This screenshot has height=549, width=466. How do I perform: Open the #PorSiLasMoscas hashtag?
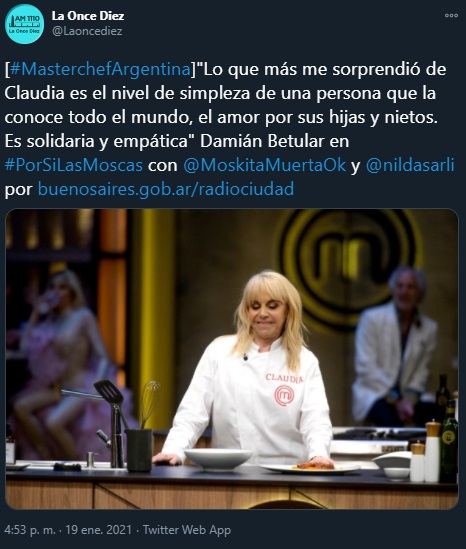[74, 165]
